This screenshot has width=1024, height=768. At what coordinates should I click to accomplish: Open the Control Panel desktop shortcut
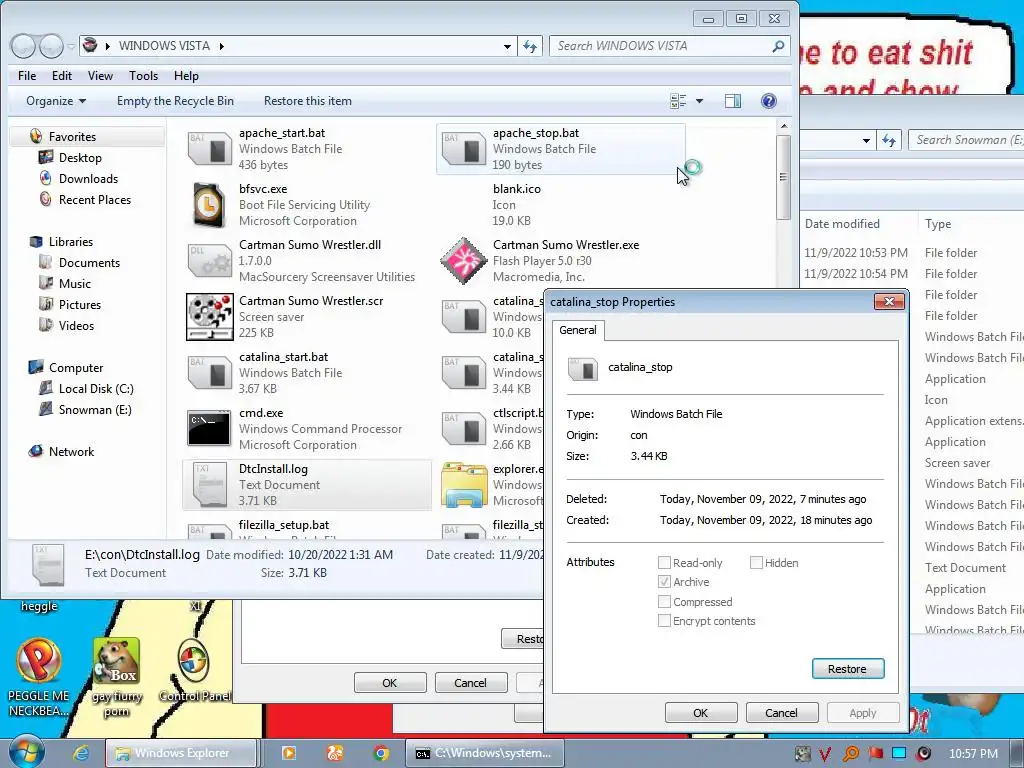194,669
